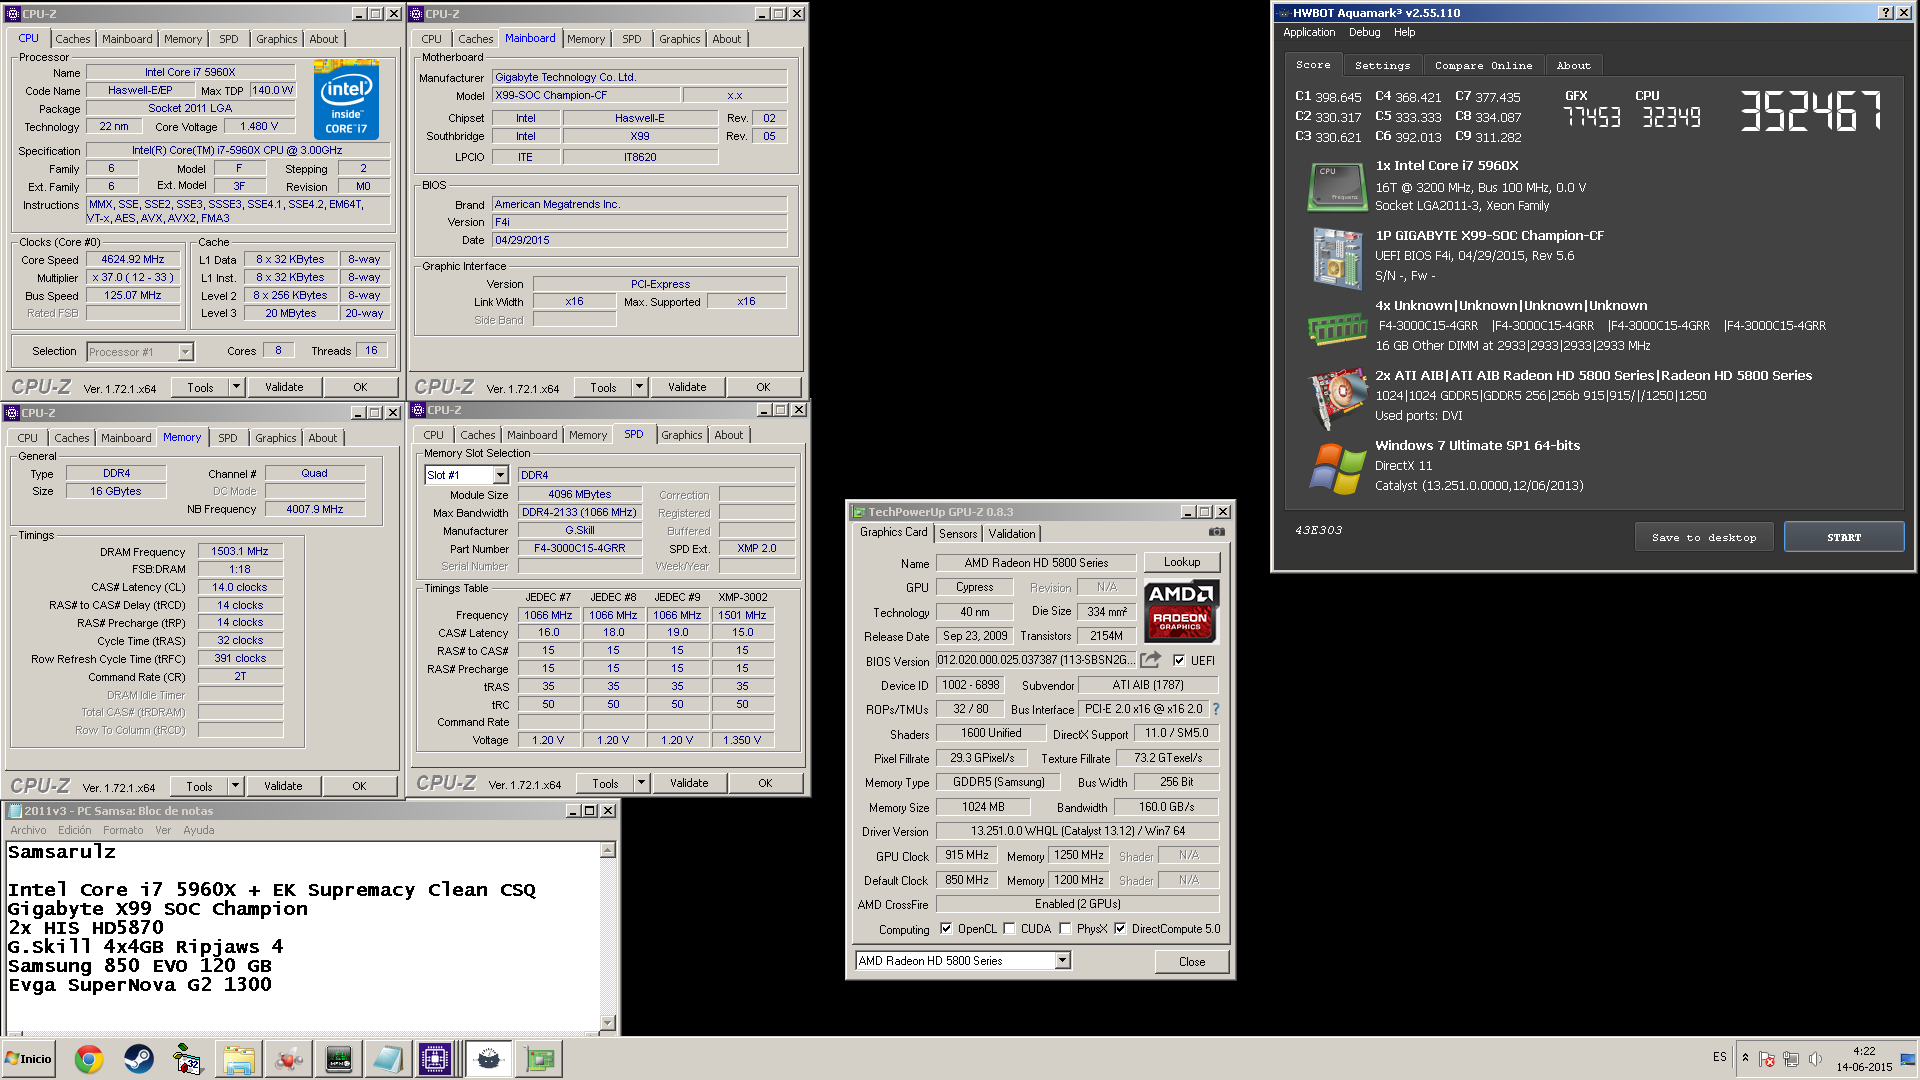The height and width of the screenshot is (1080, 1920).
Task: Click Notepad scrollbar up arrow
Action: tap(607, 850)
